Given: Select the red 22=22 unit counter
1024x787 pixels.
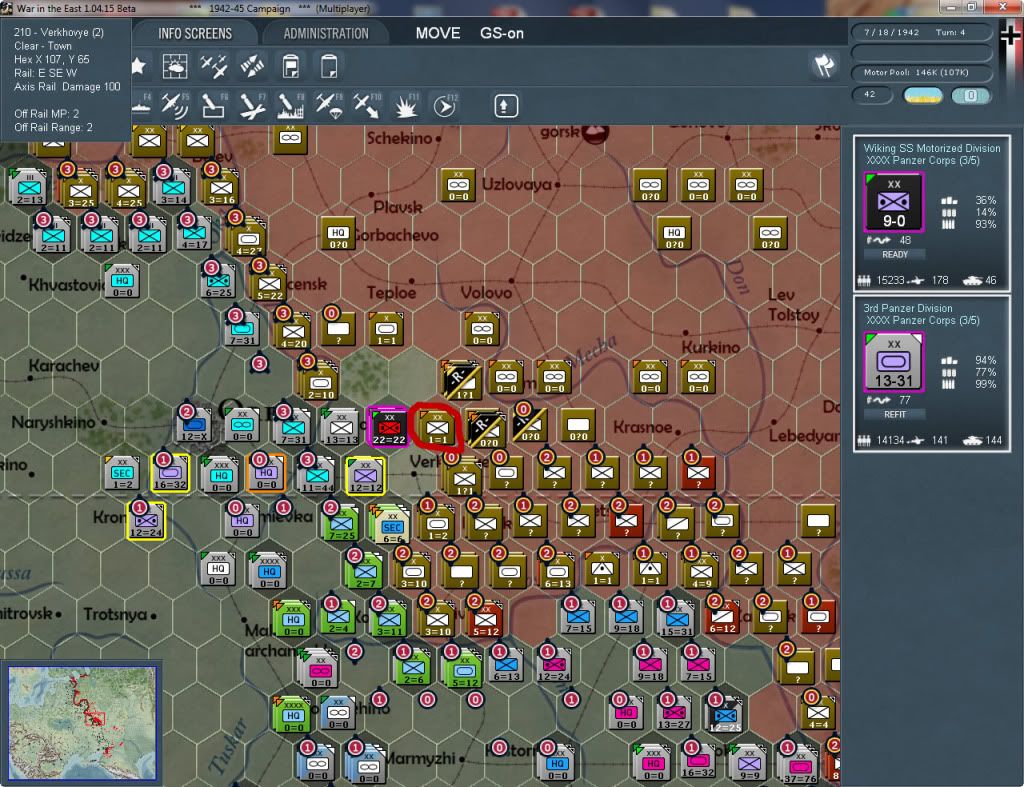Looking at the screenshot, I should pyautogui.click(x=389, y=427).
